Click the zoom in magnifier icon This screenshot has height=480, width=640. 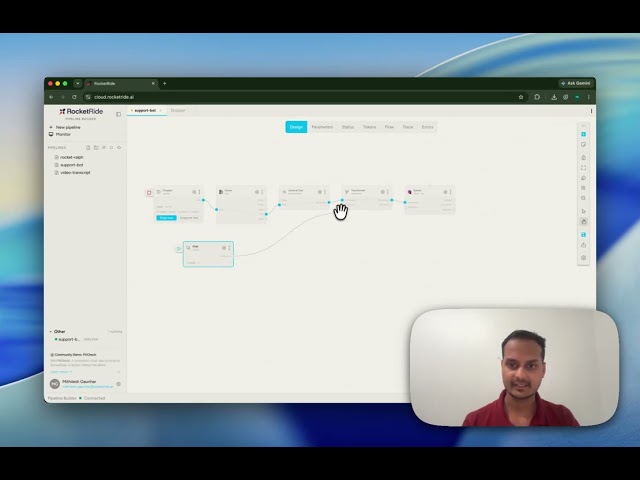click(x=583, y=188)
